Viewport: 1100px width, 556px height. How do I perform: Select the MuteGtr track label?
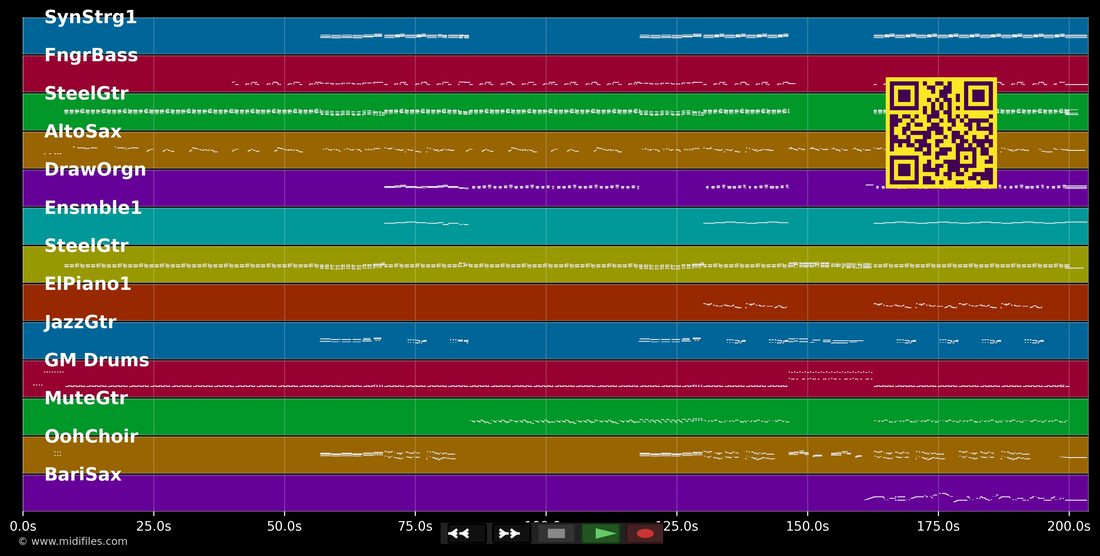[x=86, y=398]
